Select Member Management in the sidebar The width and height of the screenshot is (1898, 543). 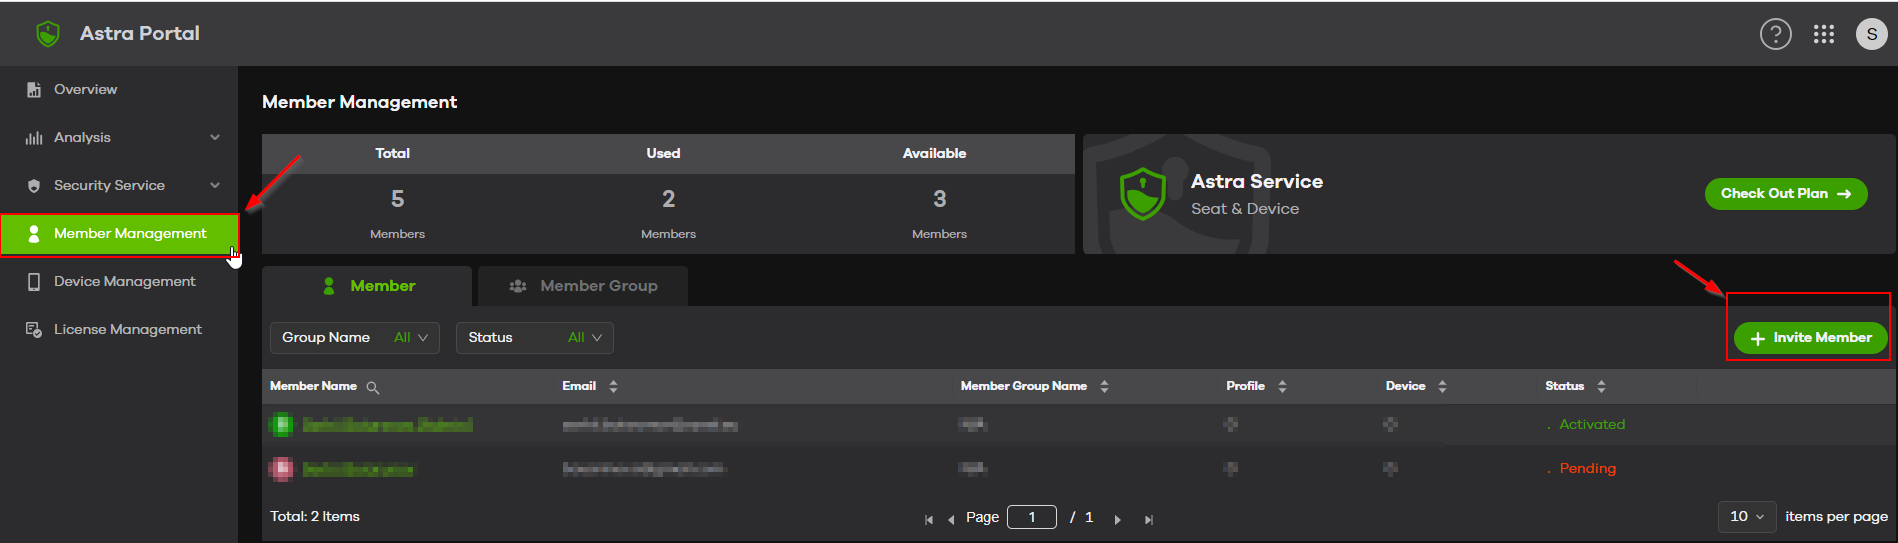click(119, 234)
